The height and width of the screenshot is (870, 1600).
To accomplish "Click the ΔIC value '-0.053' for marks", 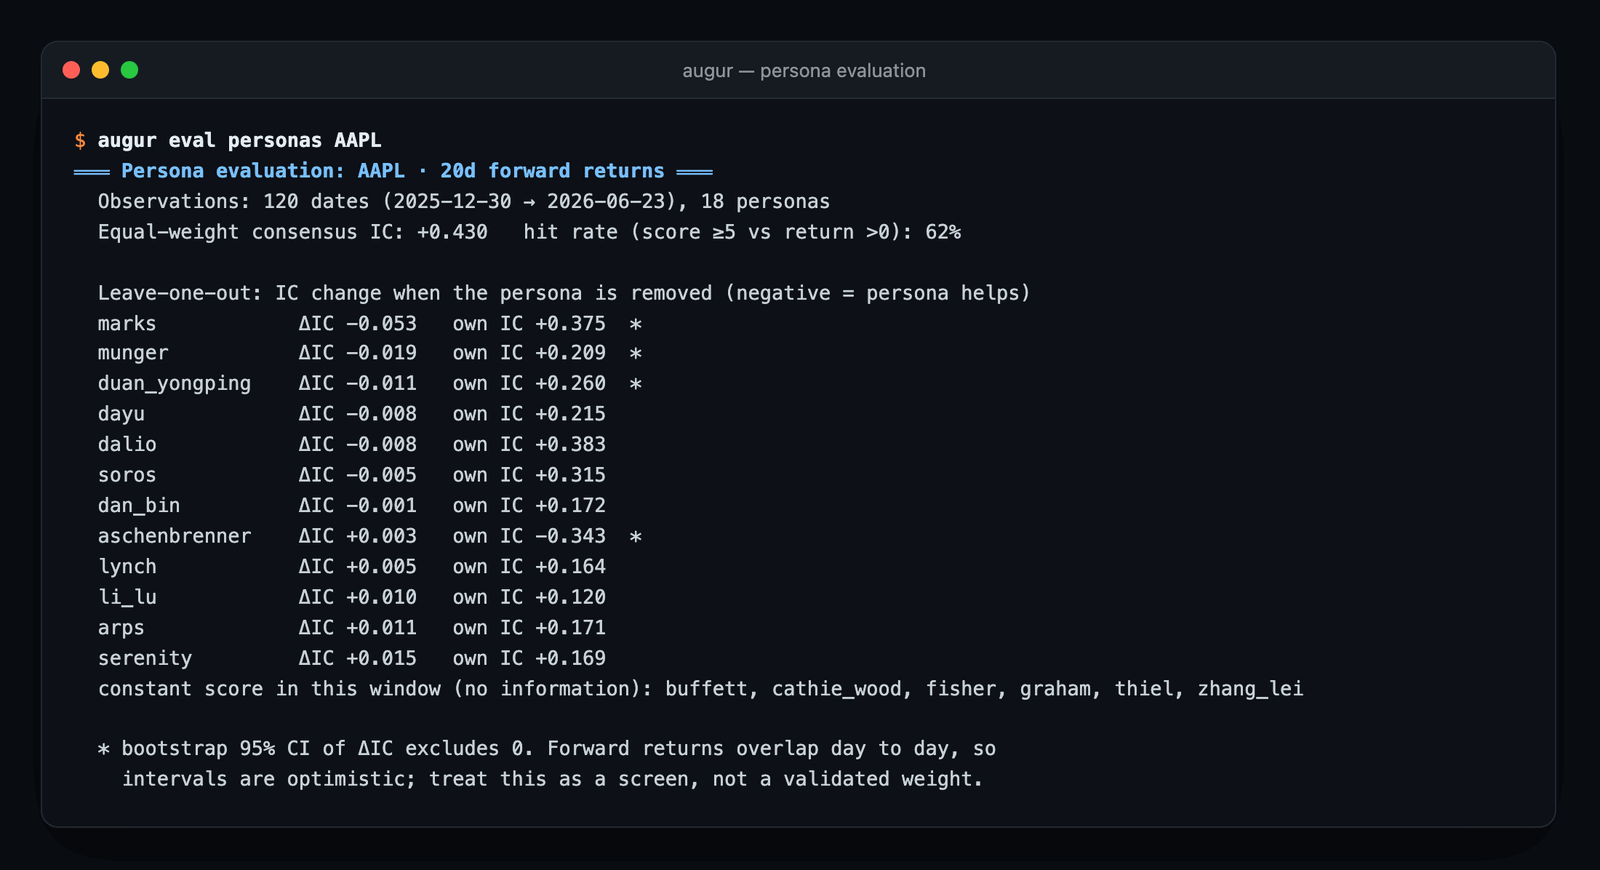I will 381,324.
